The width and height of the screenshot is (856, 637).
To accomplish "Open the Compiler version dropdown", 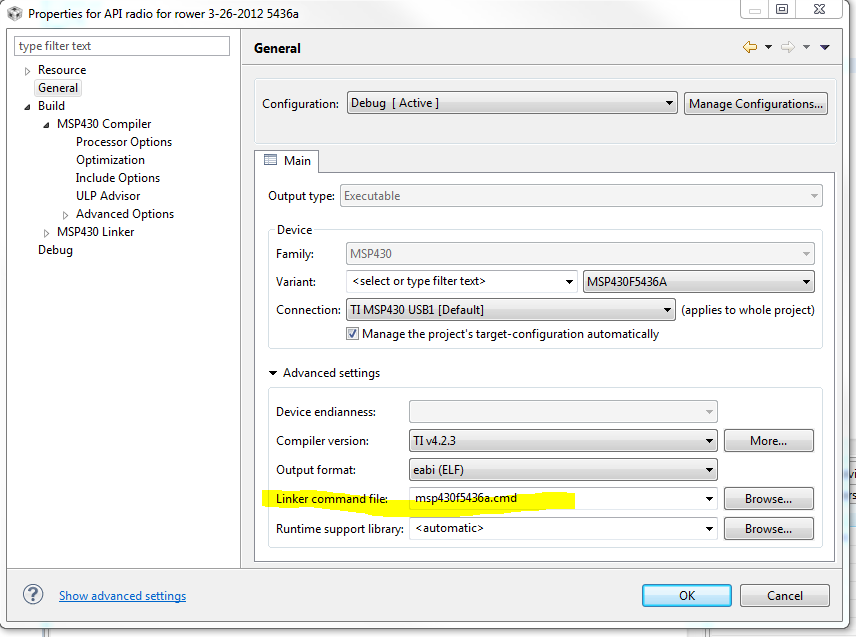I will click(563, 440).
